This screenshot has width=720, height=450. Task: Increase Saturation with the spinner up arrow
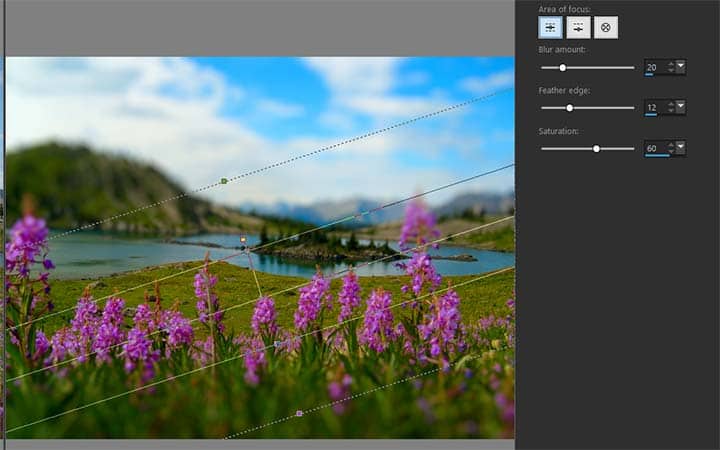(x=671, y=145)
